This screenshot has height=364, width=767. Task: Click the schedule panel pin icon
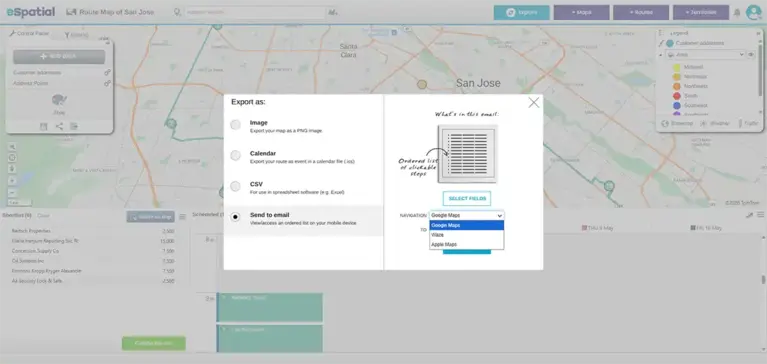click(749, 215)
